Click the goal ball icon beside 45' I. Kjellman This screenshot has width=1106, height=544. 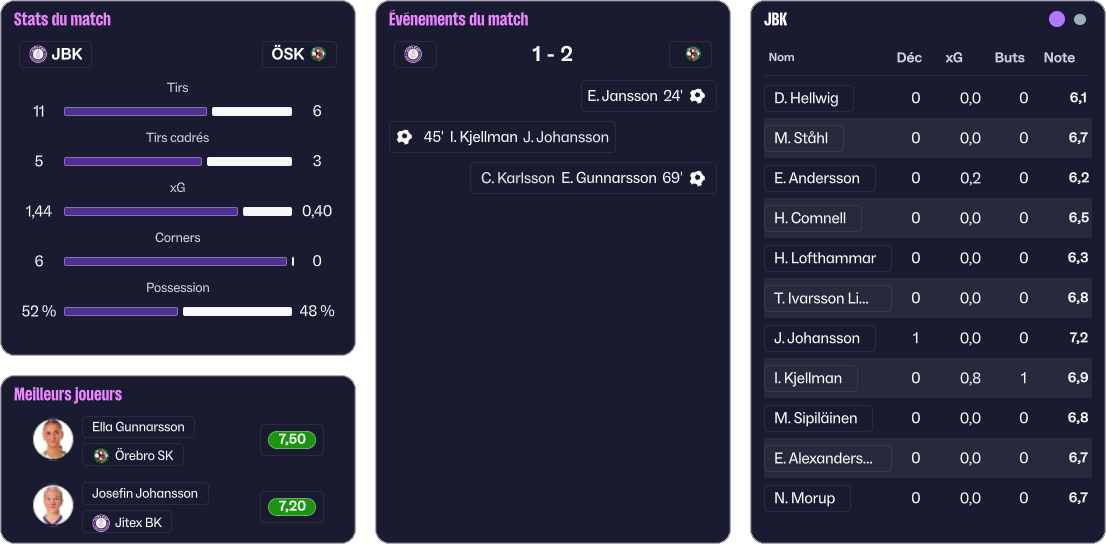(x=405, y=137)
